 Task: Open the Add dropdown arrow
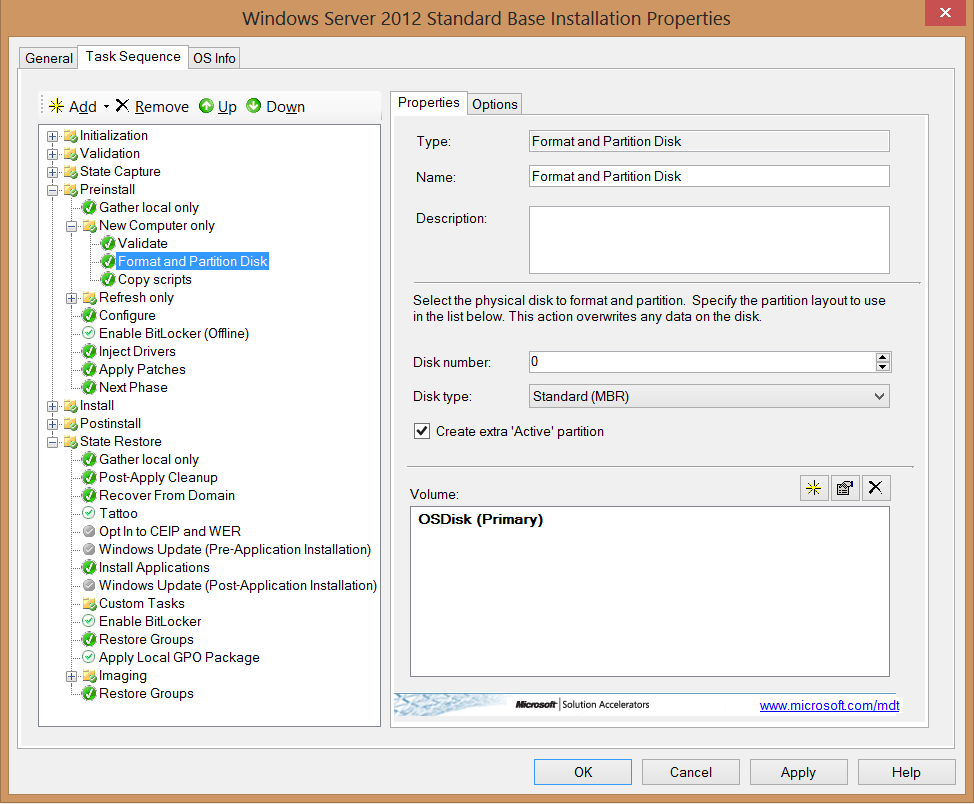tap(106, 107)
